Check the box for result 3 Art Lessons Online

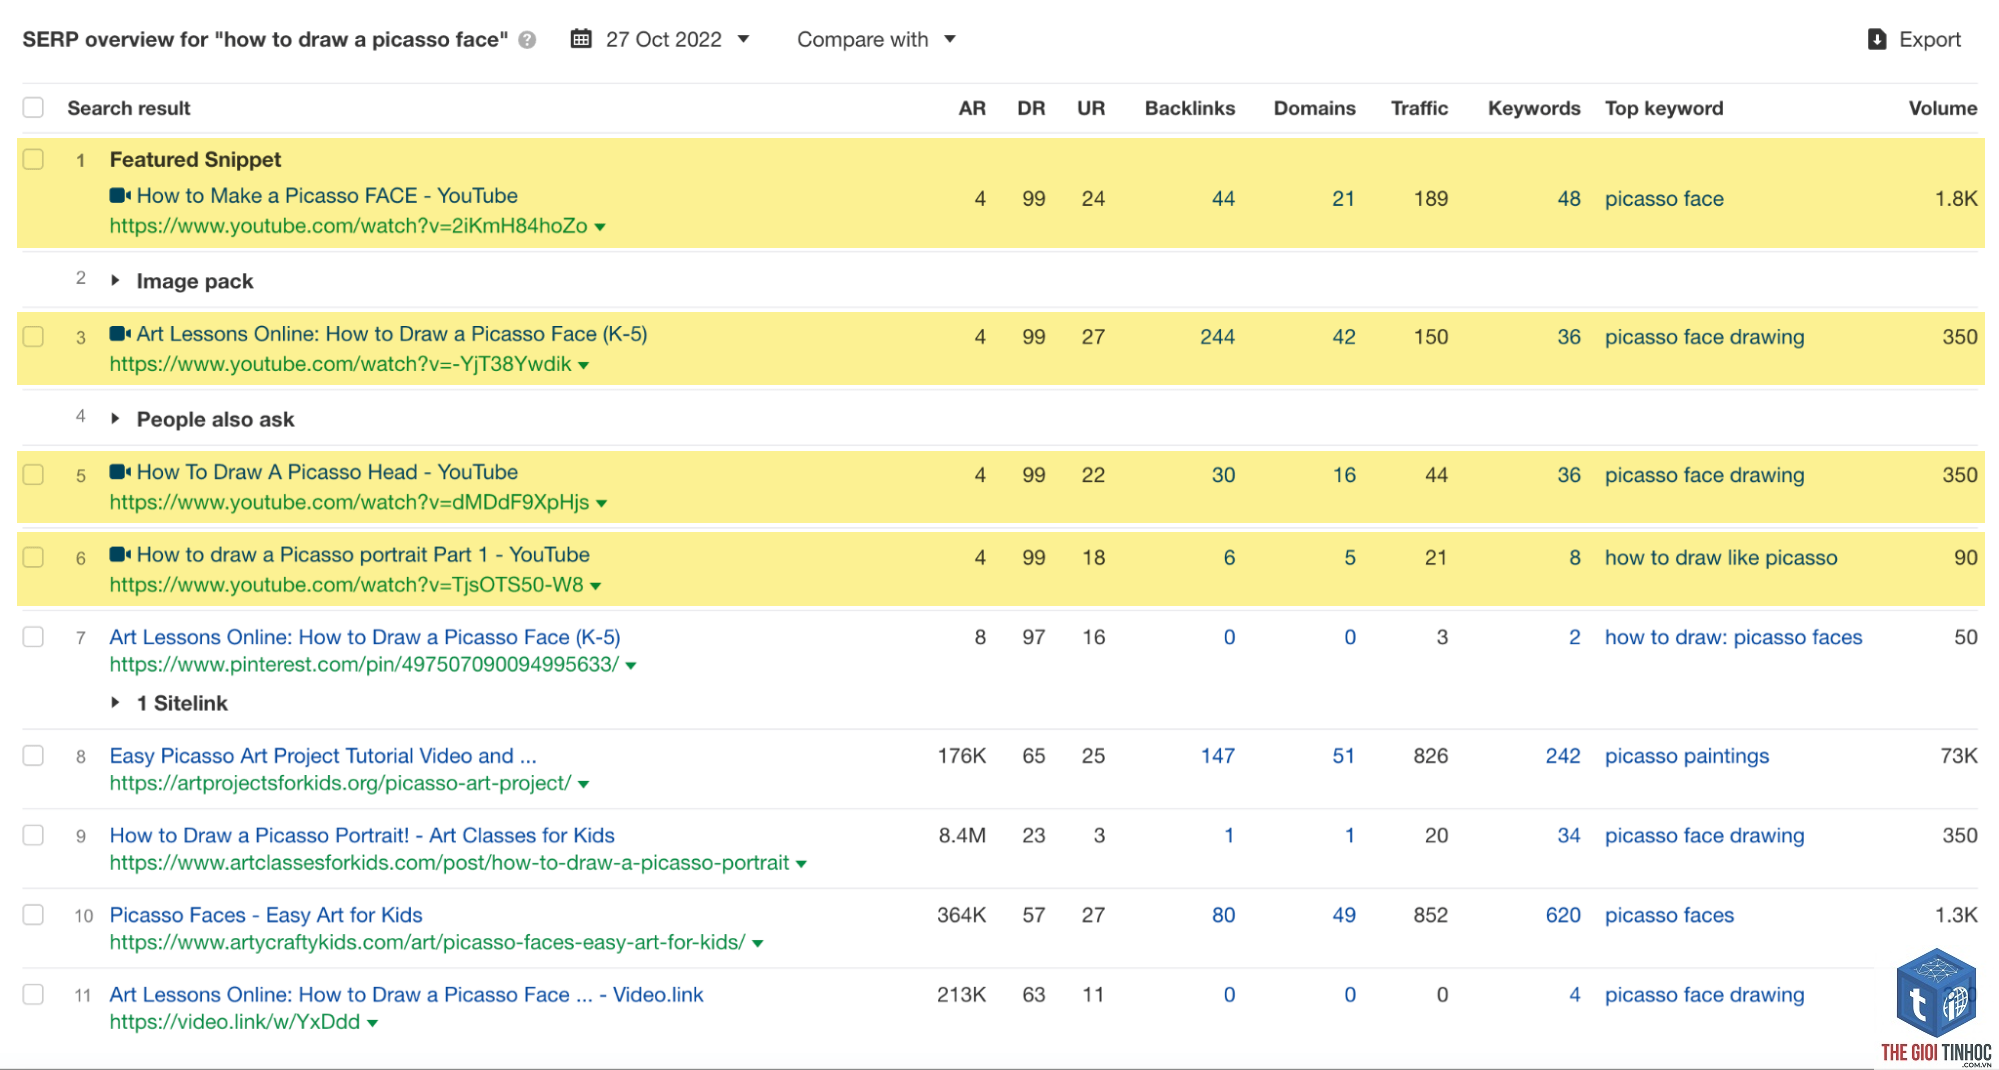tap(33, 336)
